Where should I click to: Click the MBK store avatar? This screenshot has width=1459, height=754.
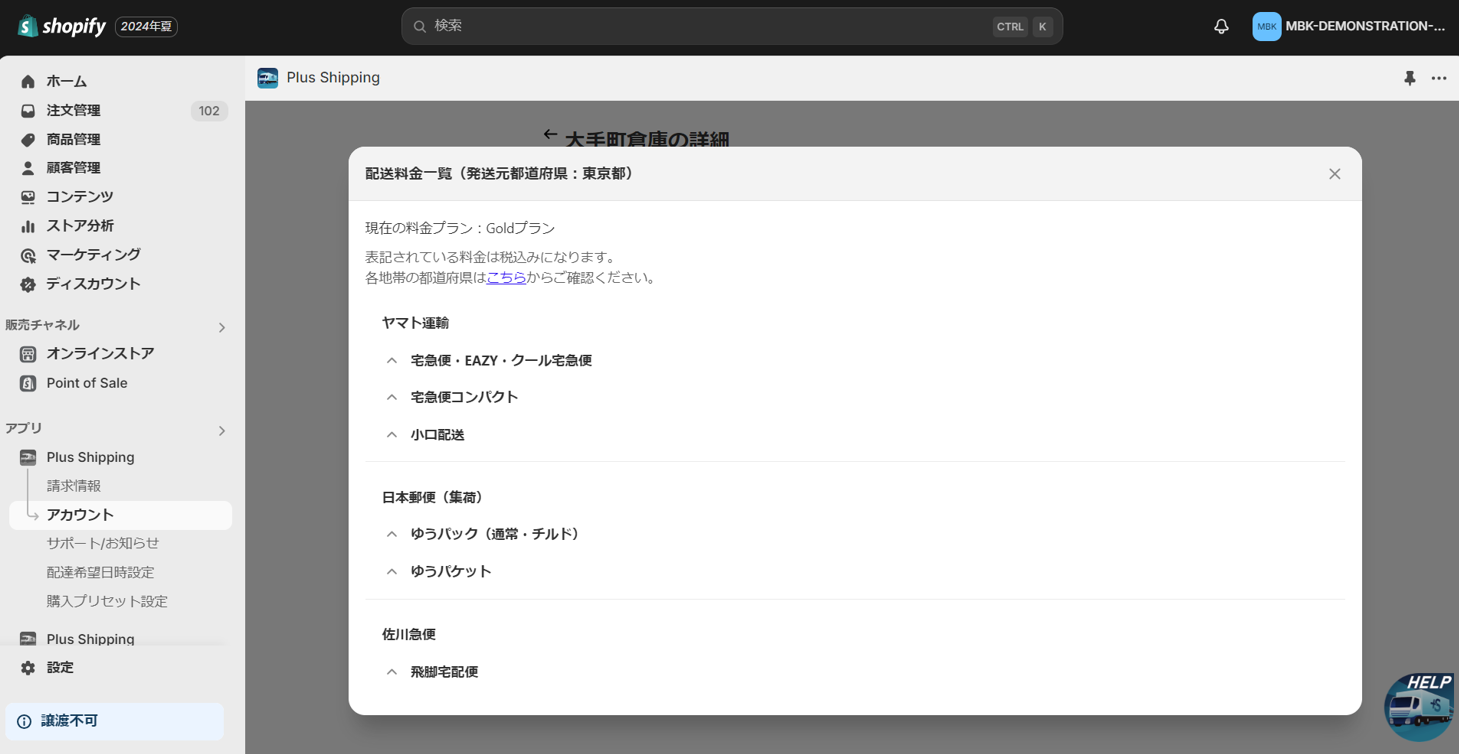tap(1266, 27)
